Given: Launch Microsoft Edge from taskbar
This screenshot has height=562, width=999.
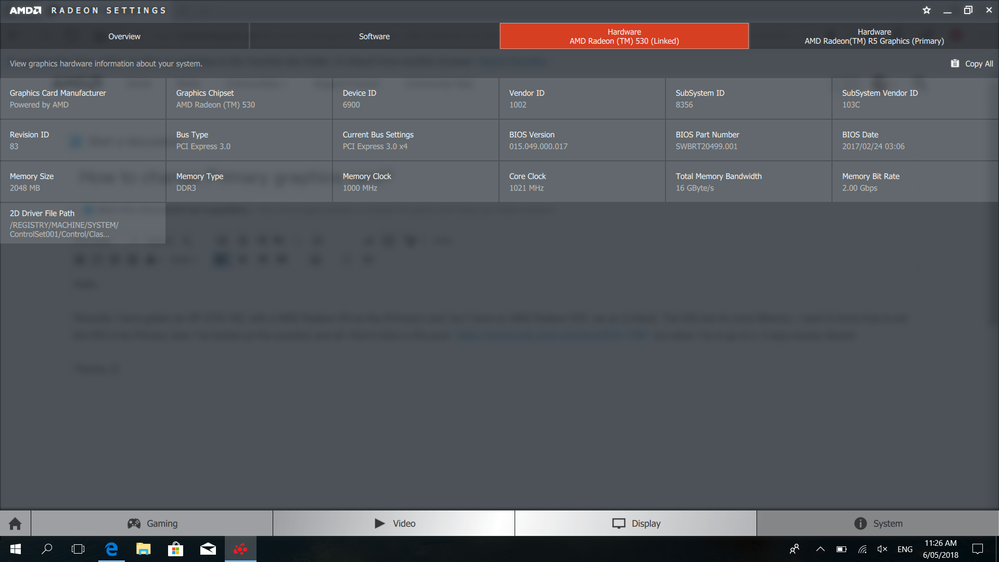Looking at the screenshot, I should [x=111, y=549].
